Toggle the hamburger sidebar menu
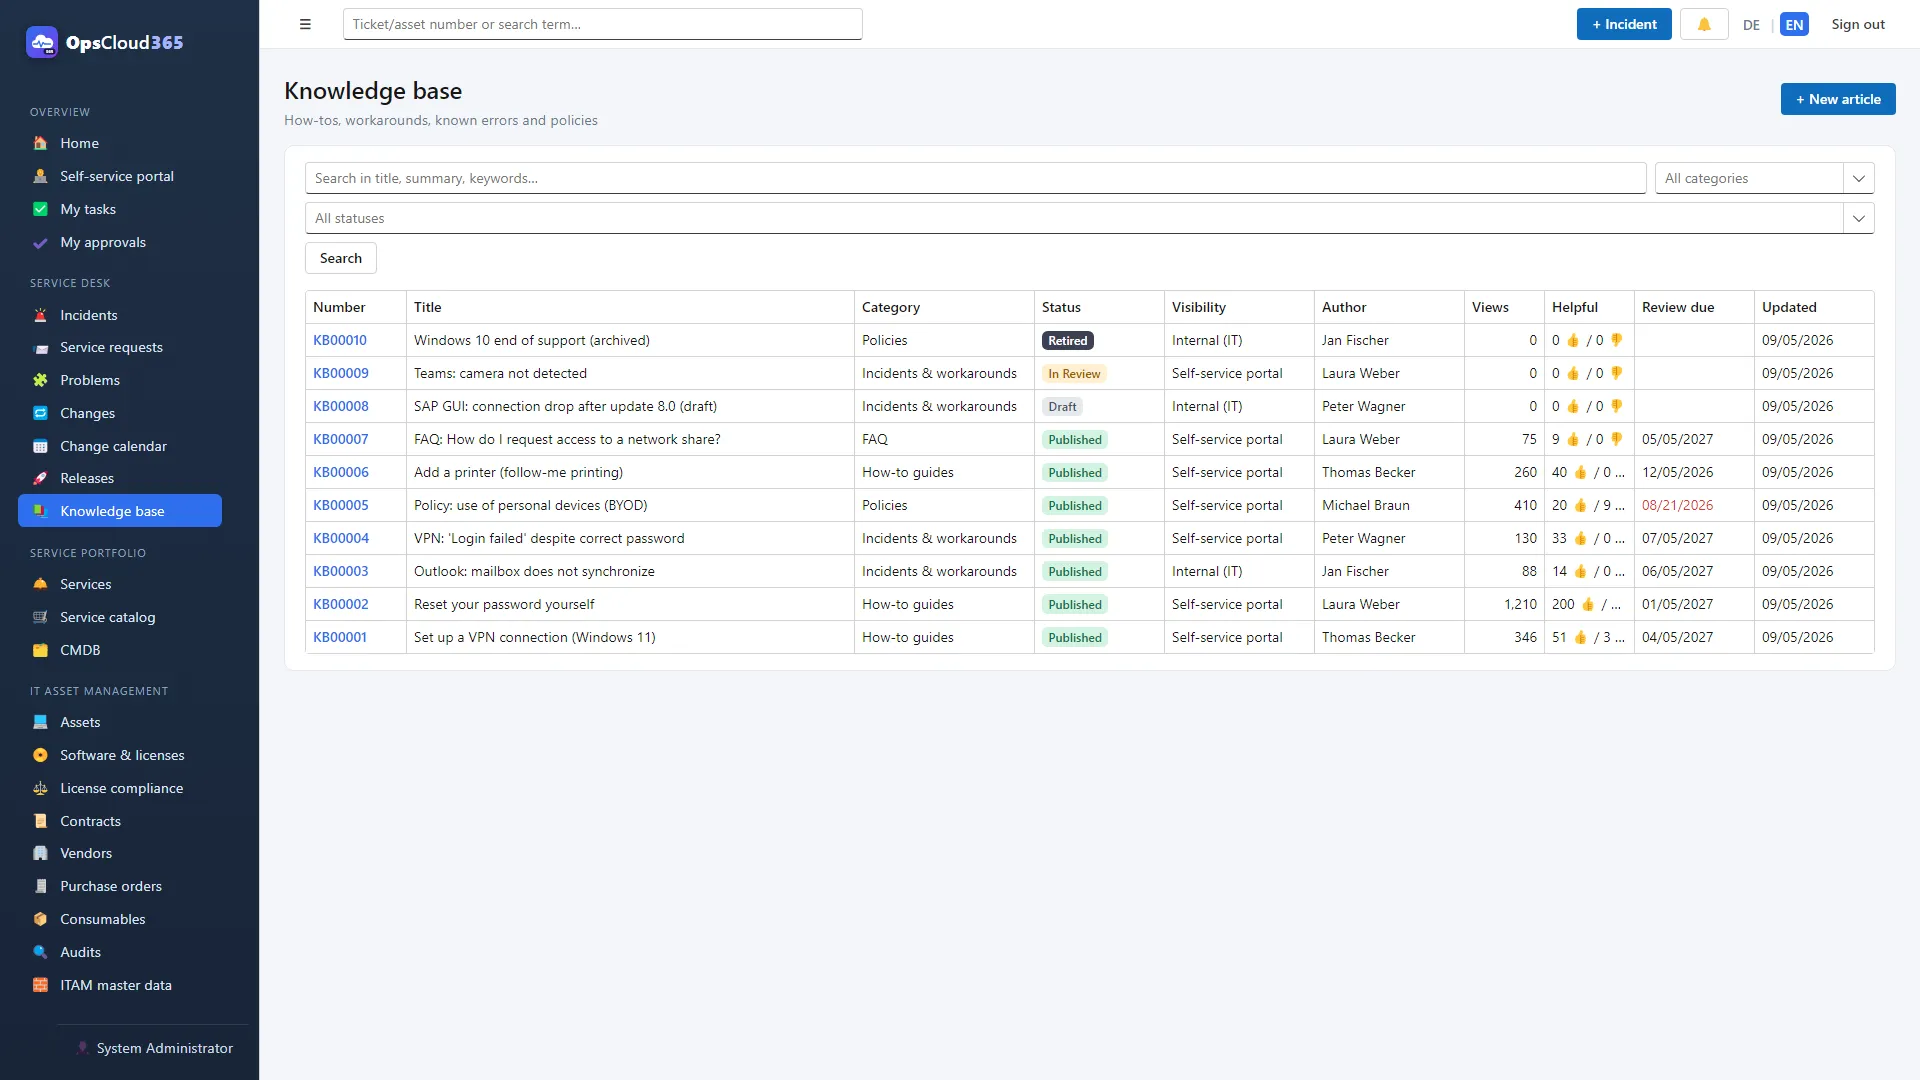The width and height of the screenshot is (1920, 1080). point(305,24)
